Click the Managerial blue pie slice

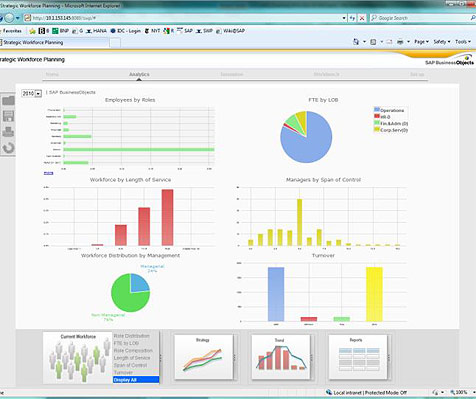pyautogui.click(x=140, y=284)
